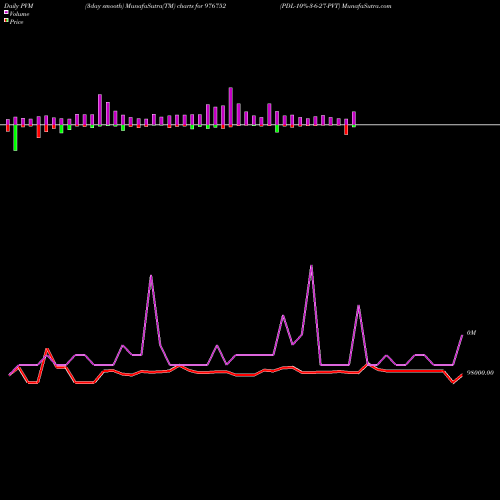
Task: Click the Volume legend label
Action: click(19, 14)
